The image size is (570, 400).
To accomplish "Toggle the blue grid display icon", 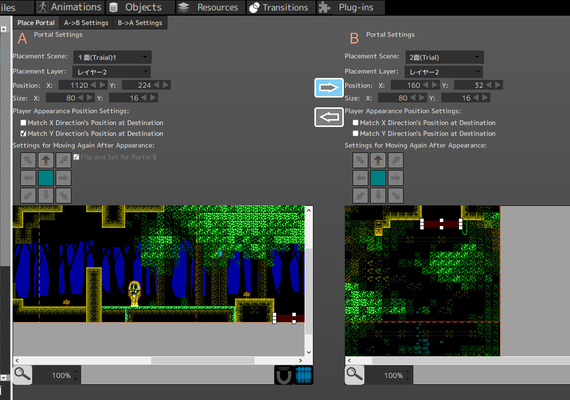I will (x=304, y=375).
